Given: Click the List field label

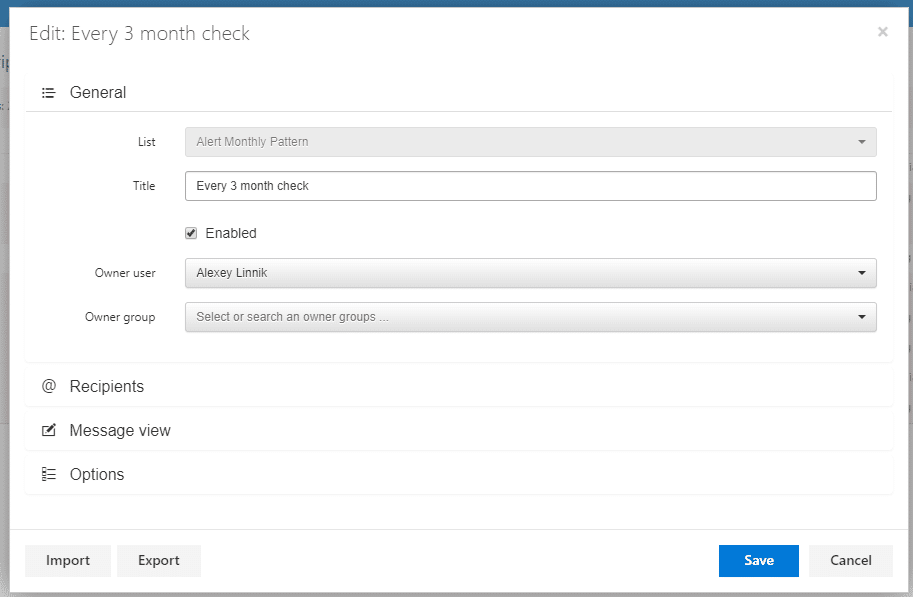Looking at the screenshot, I should coord(147,142).
